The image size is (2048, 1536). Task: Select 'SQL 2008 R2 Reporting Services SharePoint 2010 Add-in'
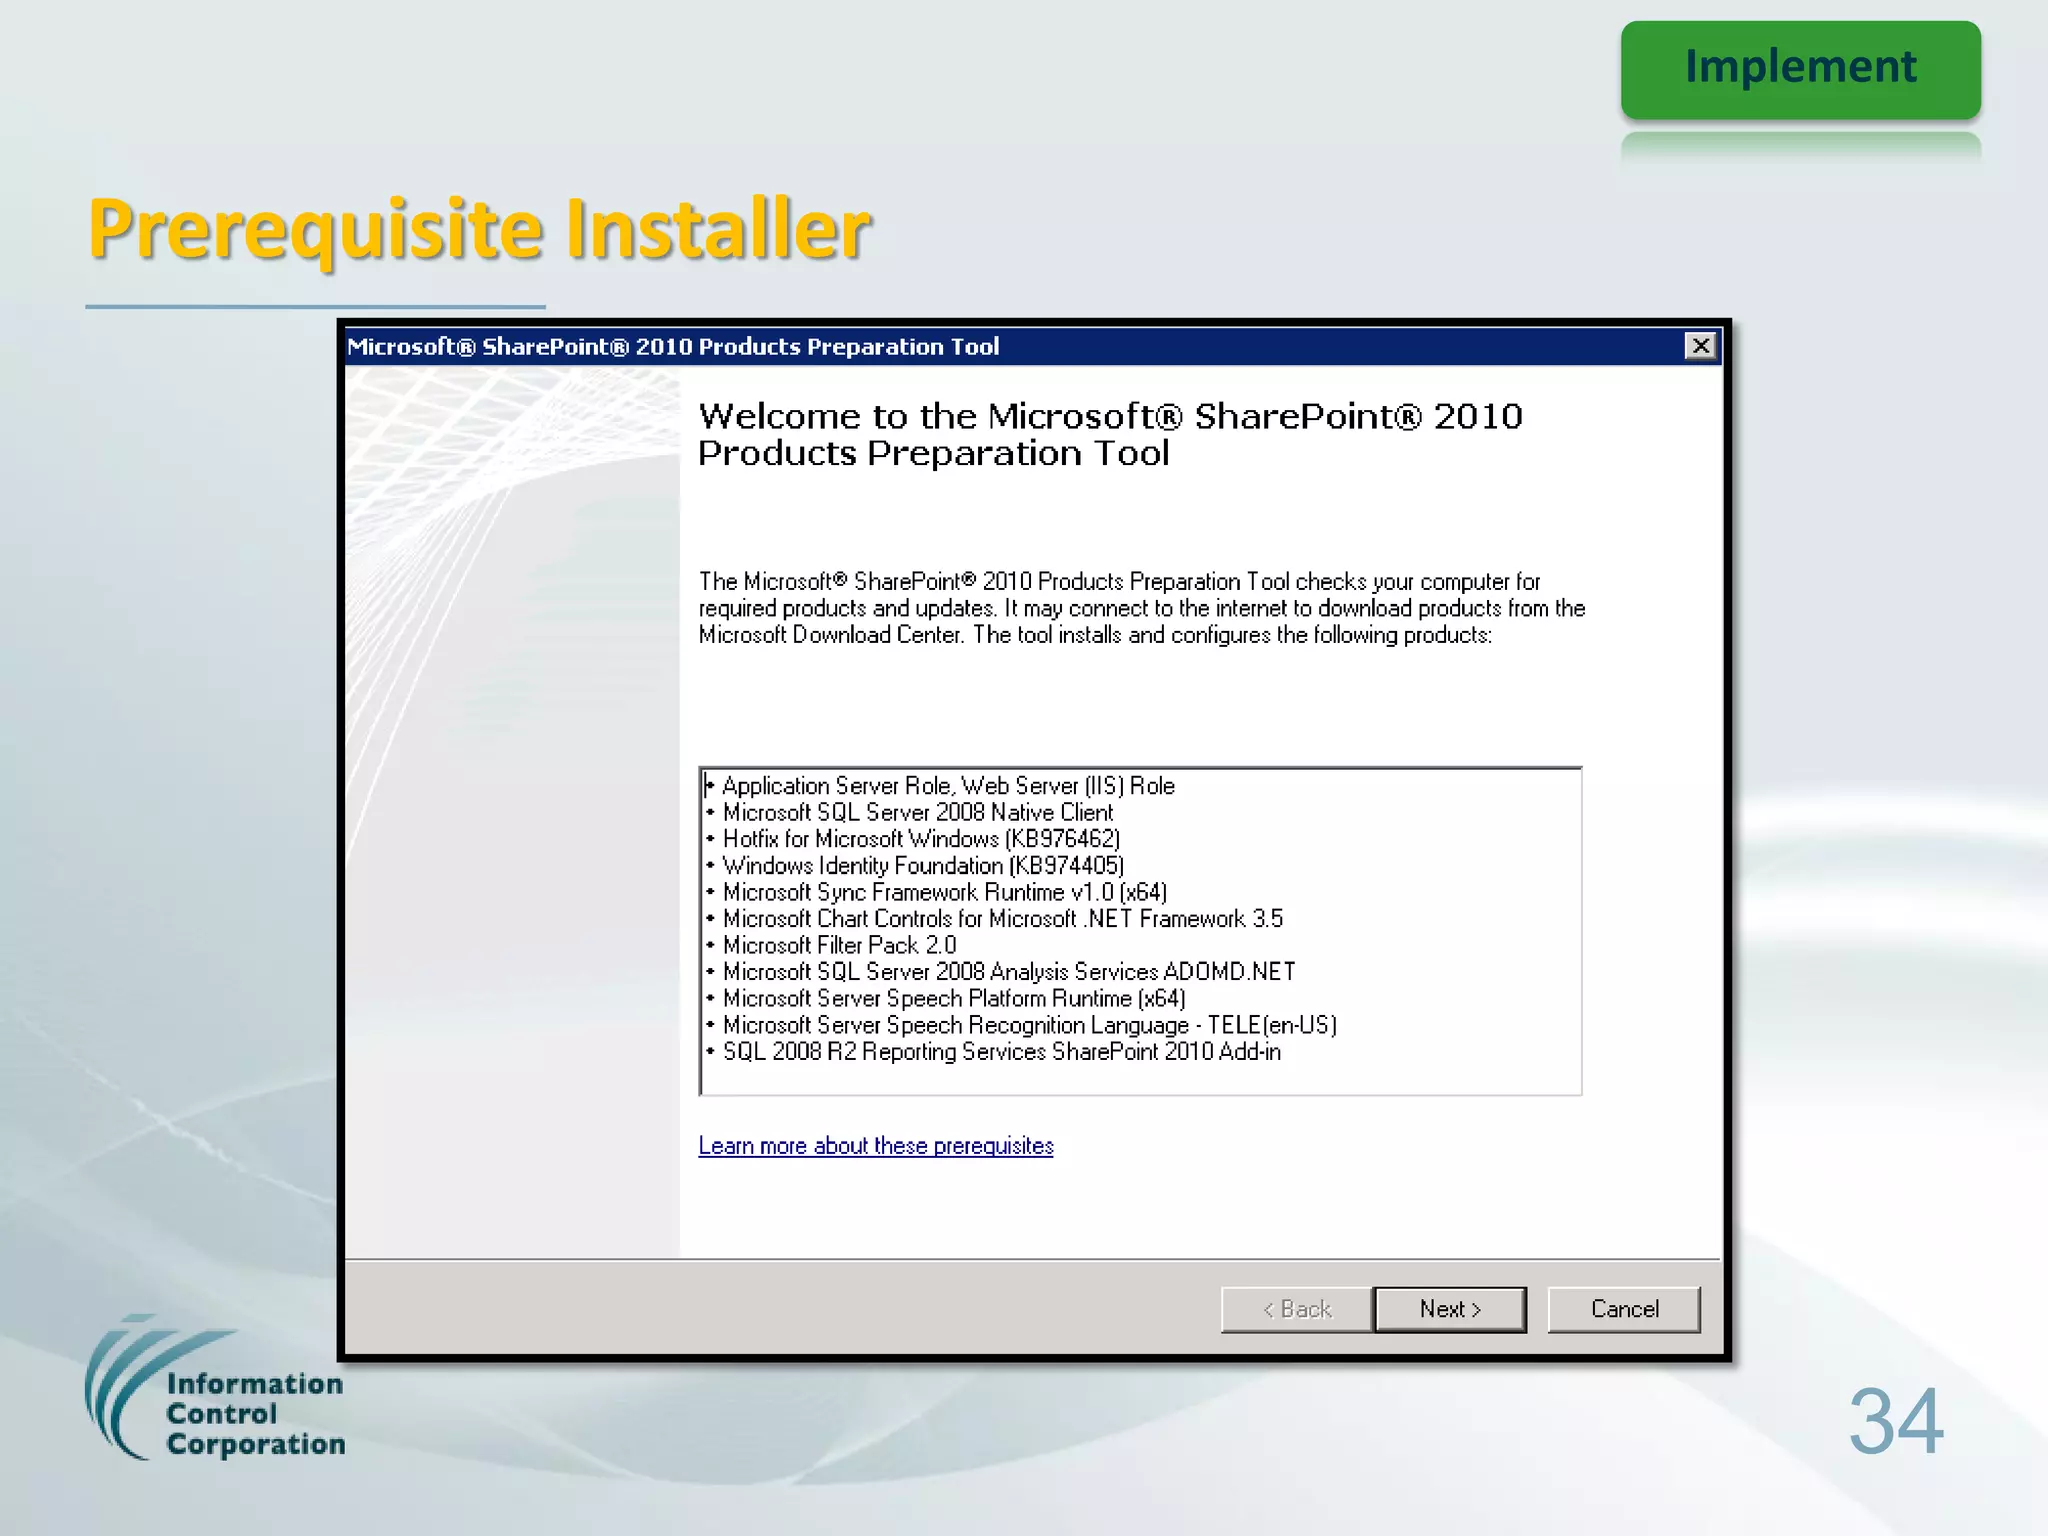[x=1001, y=1051]
